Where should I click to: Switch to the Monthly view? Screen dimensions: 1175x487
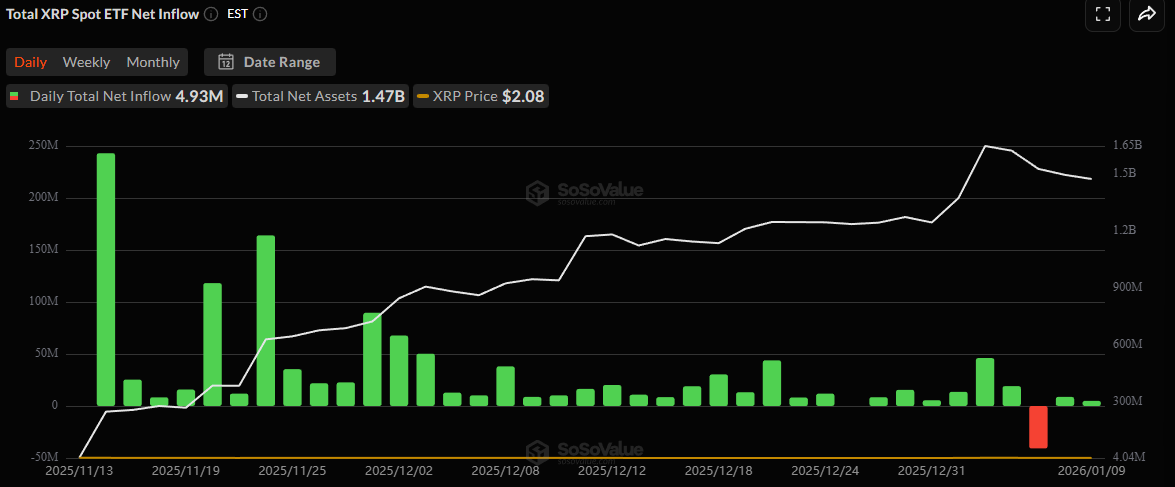click(x=153, y=62)
